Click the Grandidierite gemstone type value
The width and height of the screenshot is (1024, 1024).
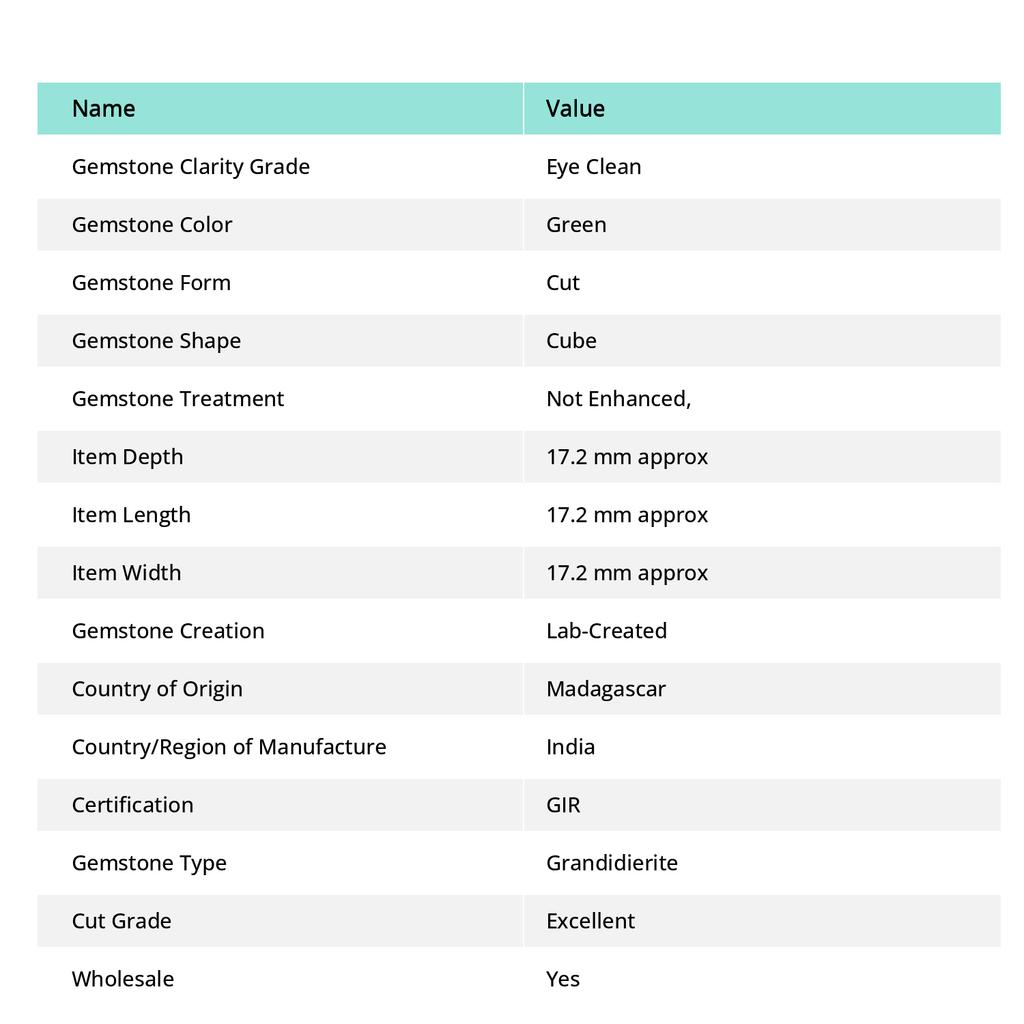611,863
